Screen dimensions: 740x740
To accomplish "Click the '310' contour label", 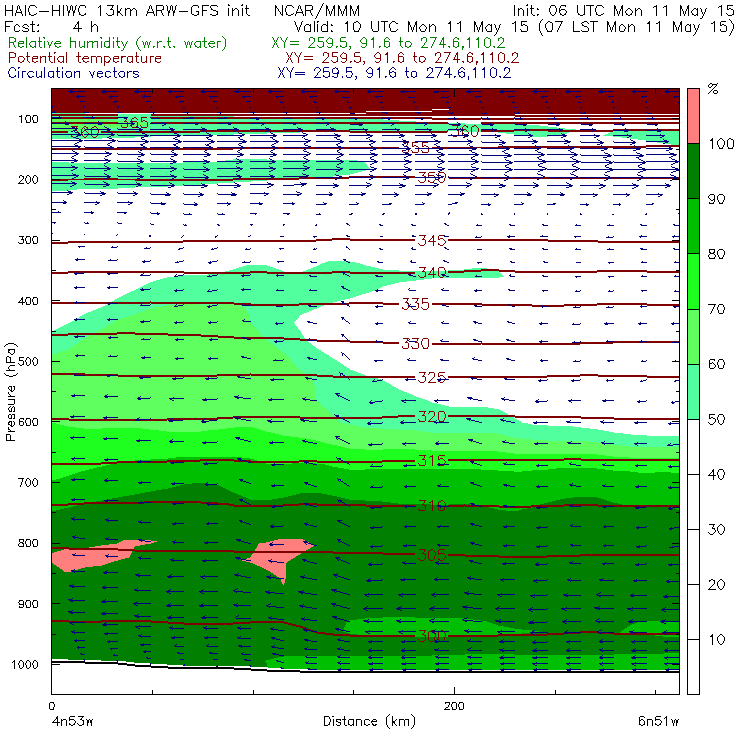I will 432,506.
